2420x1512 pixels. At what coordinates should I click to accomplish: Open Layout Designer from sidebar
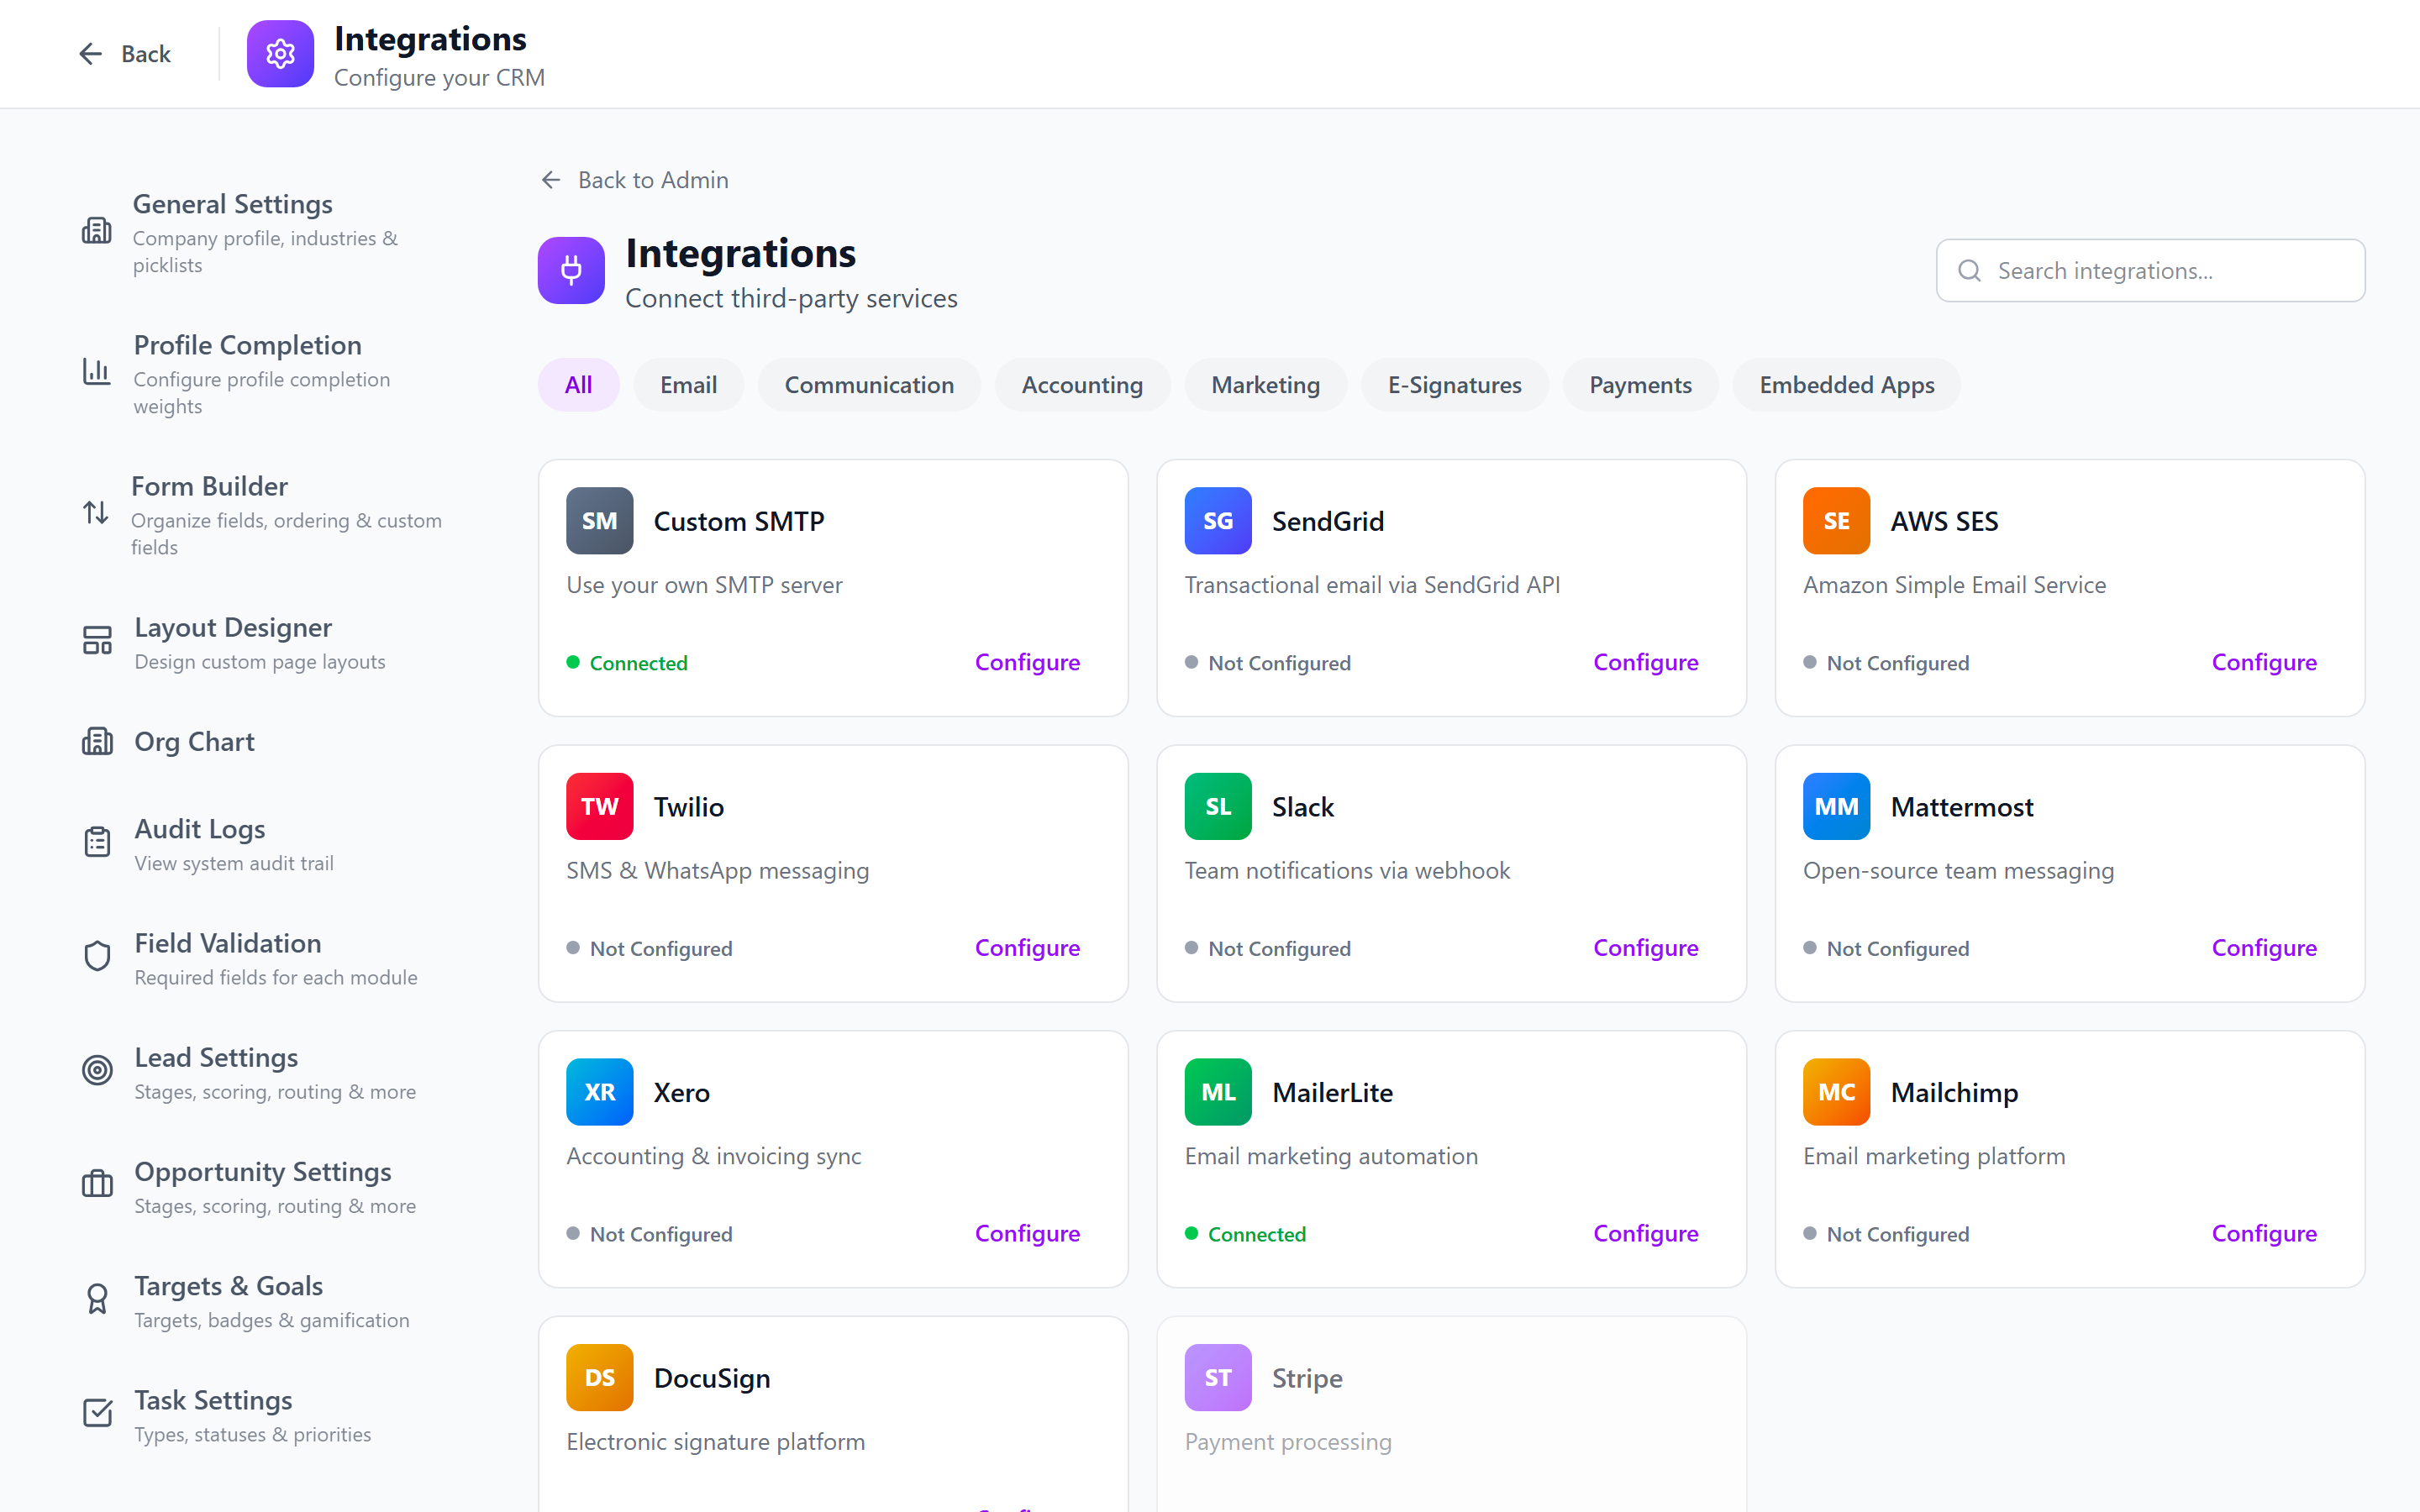point(262,641)
